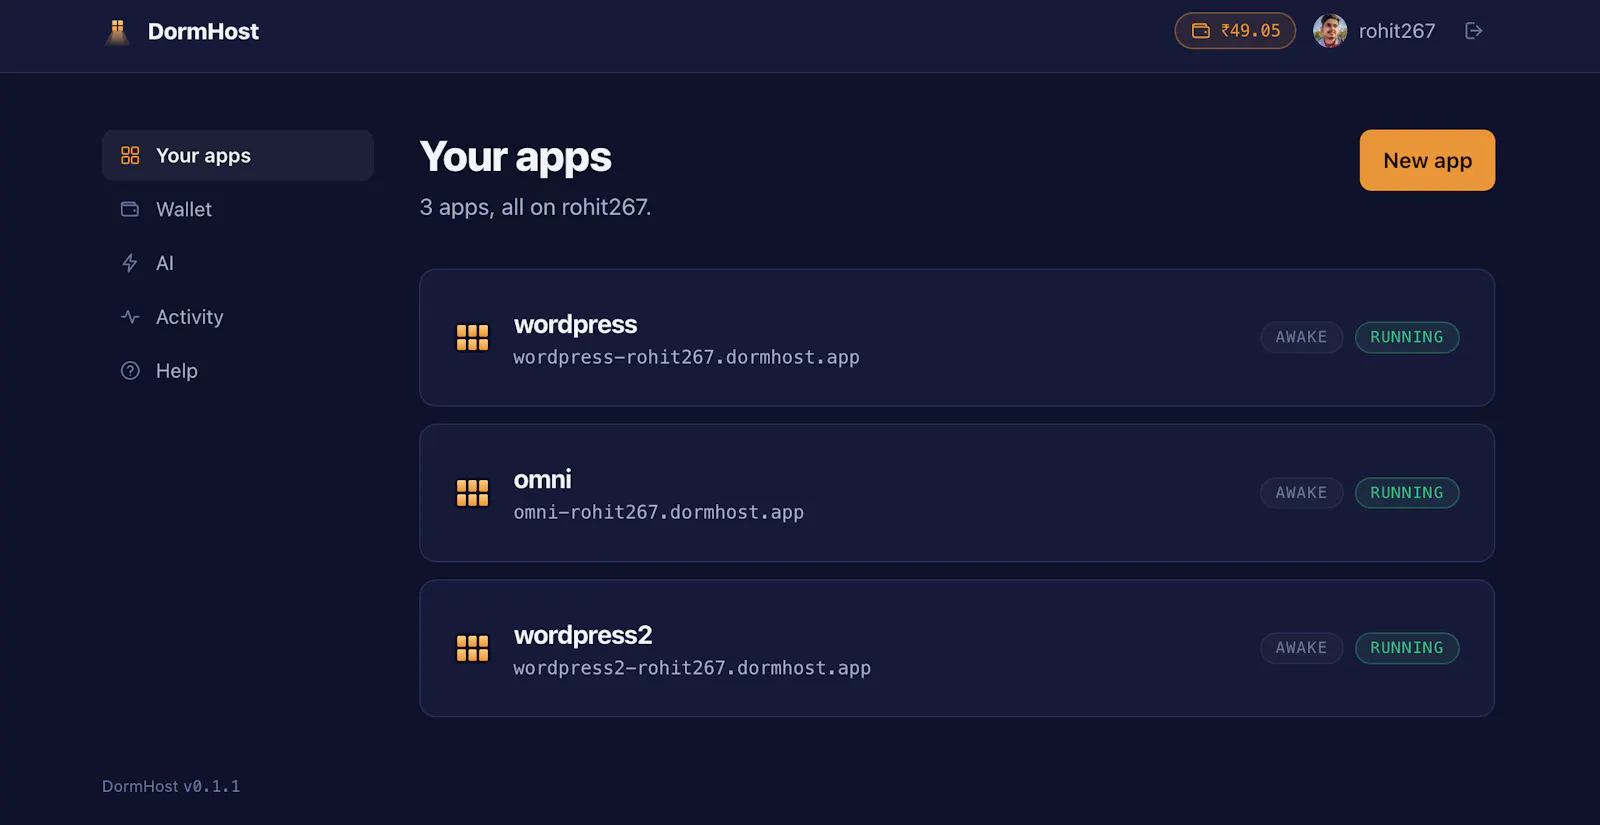Click omni-rohit267.dormhost.app URL
Viewport: 1600px width, 825px height.
coord(658,512)
